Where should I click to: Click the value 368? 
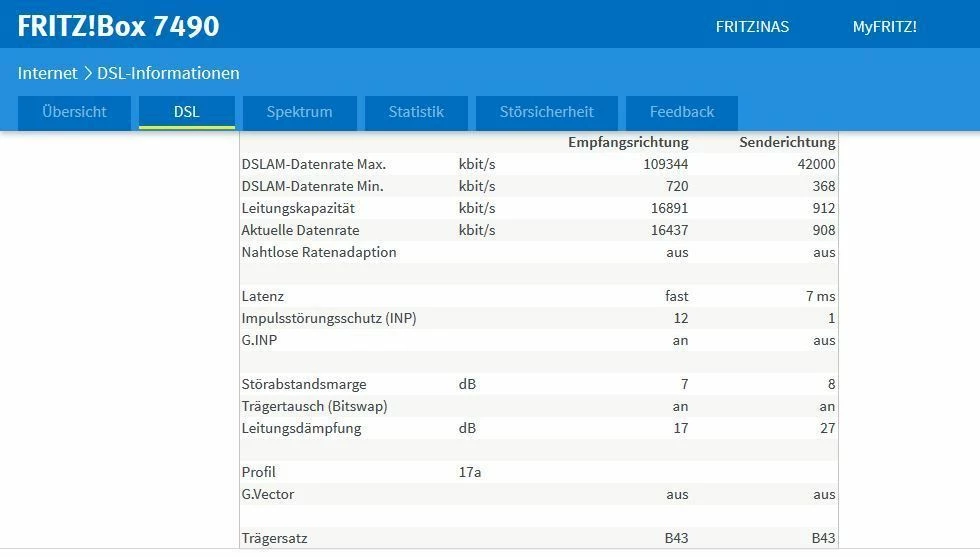(824, 186)
